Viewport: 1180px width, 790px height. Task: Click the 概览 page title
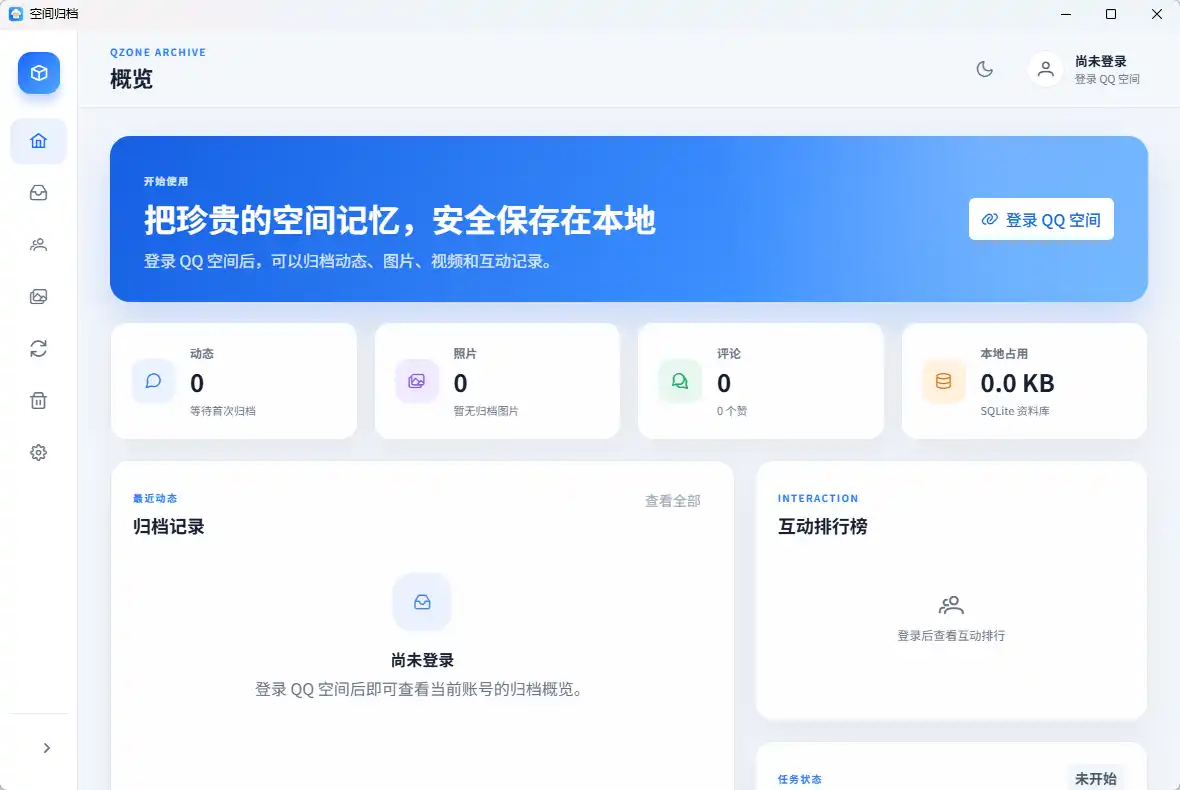point(131,79)
